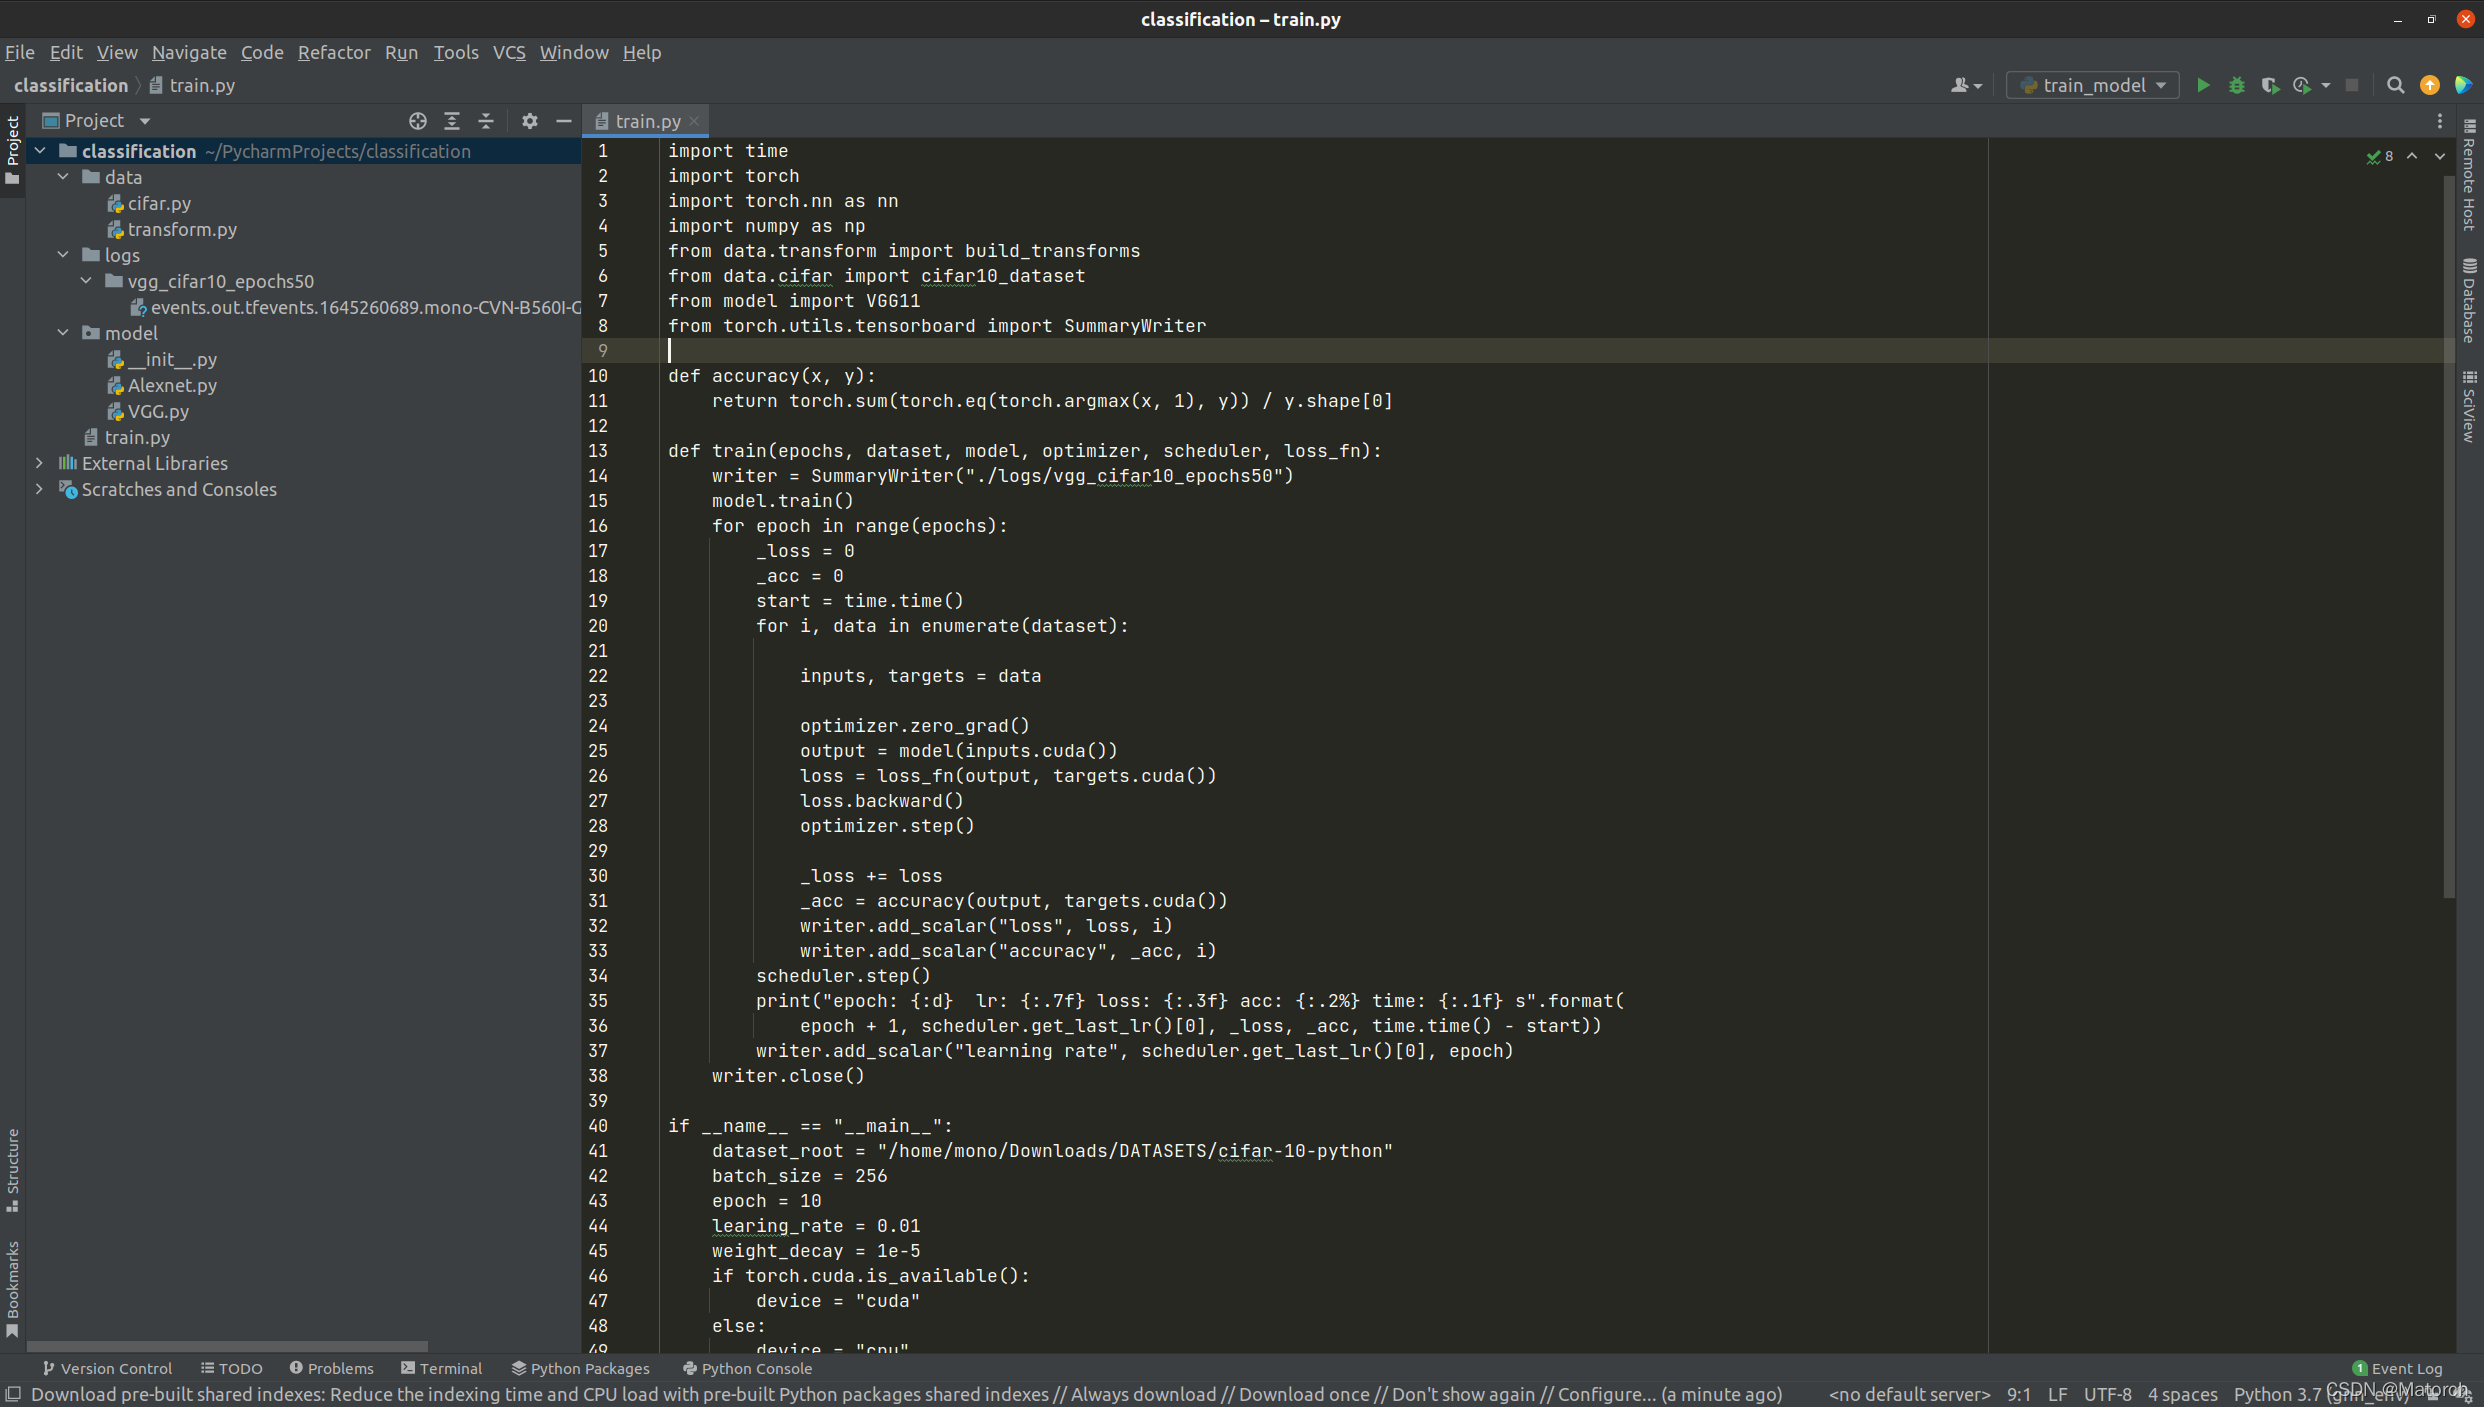Open the VCS menu

(509, 53)
